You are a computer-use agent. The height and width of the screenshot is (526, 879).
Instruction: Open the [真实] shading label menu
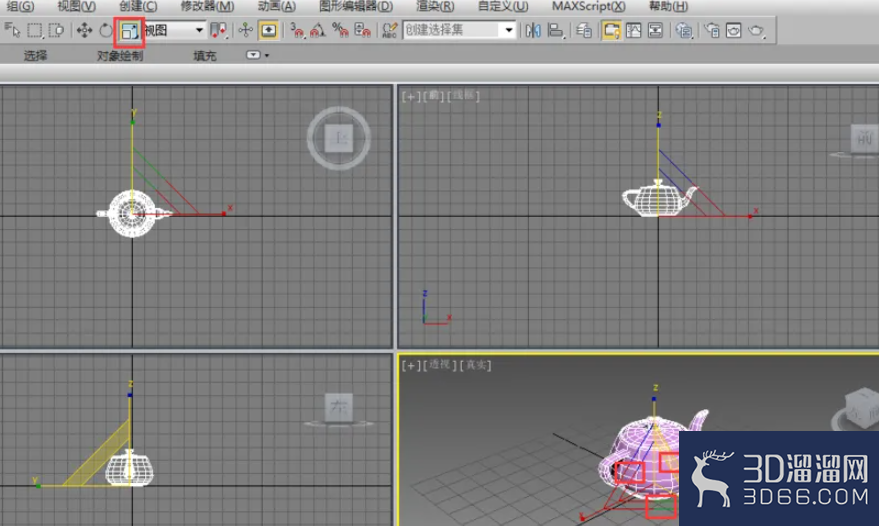[x=475, y=365]
